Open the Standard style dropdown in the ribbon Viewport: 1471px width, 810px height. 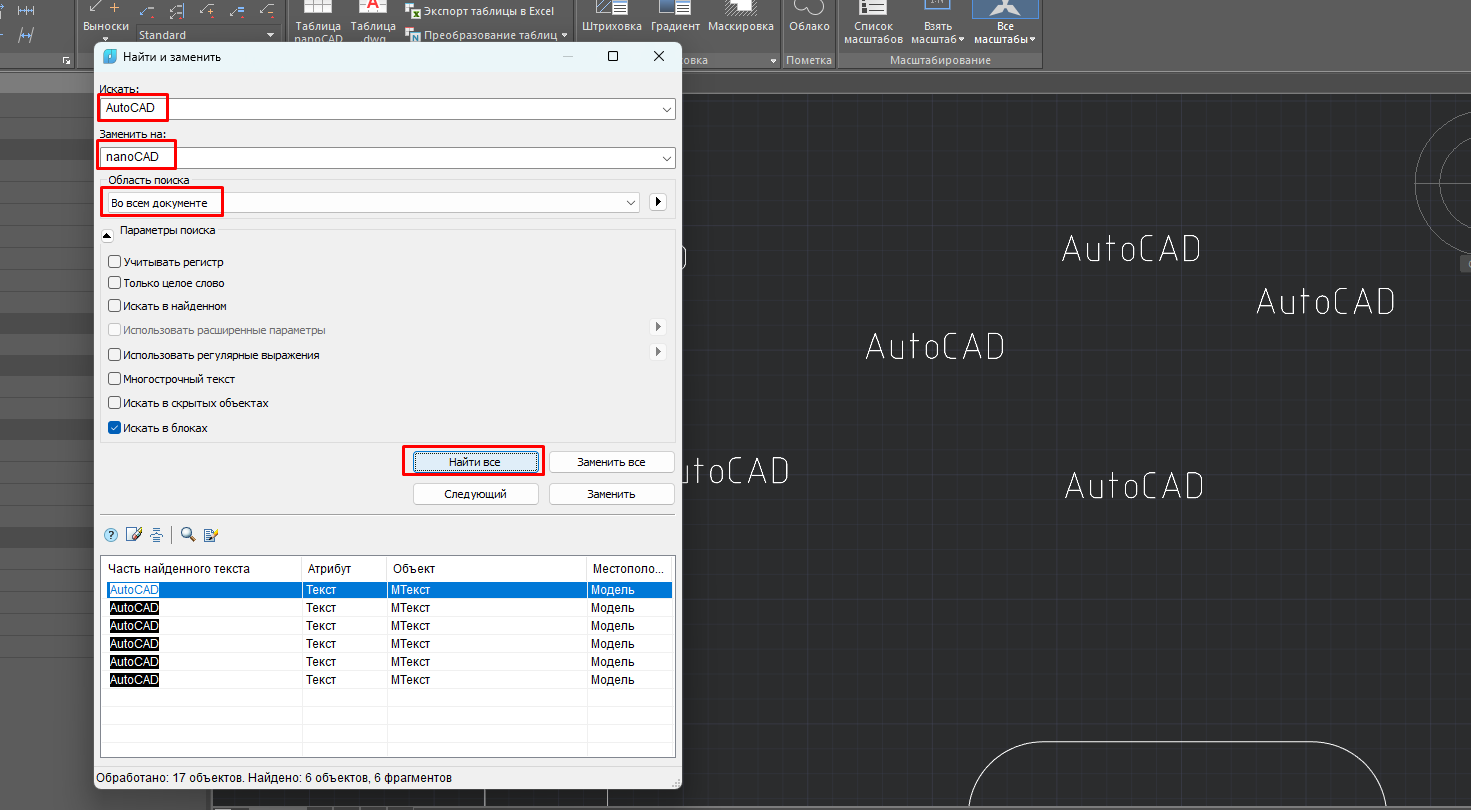pyautogui.click(x=271, y=35)
